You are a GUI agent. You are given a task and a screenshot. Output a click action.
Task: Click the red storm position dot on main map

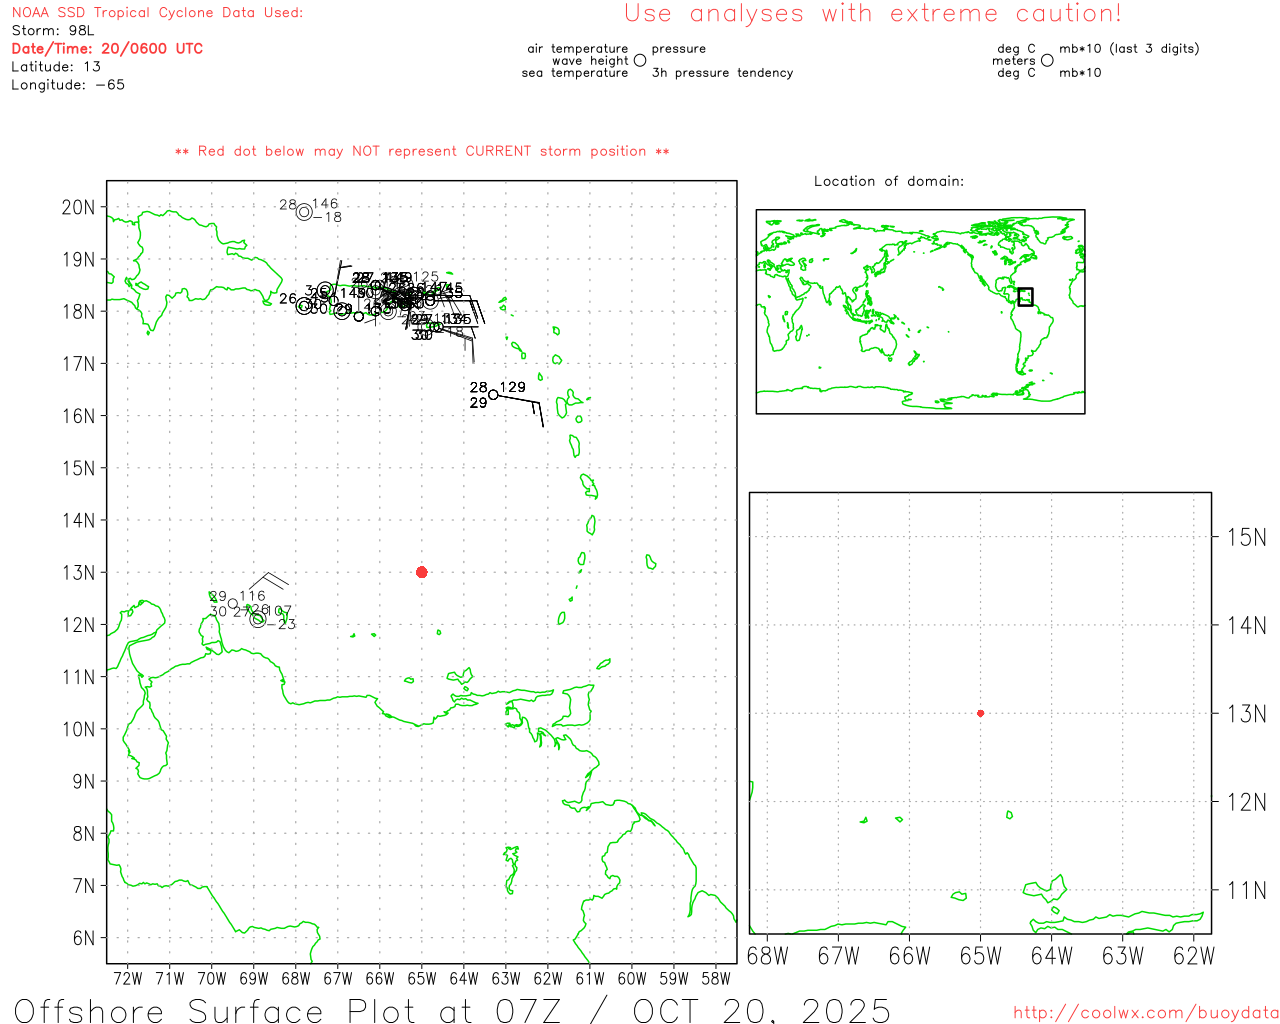[421, 572]
